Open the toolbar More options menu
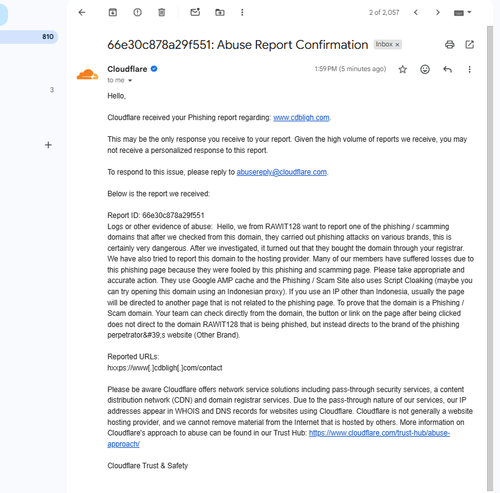Image resolution: width=500 pixels, height=493 pixels. 242,13
